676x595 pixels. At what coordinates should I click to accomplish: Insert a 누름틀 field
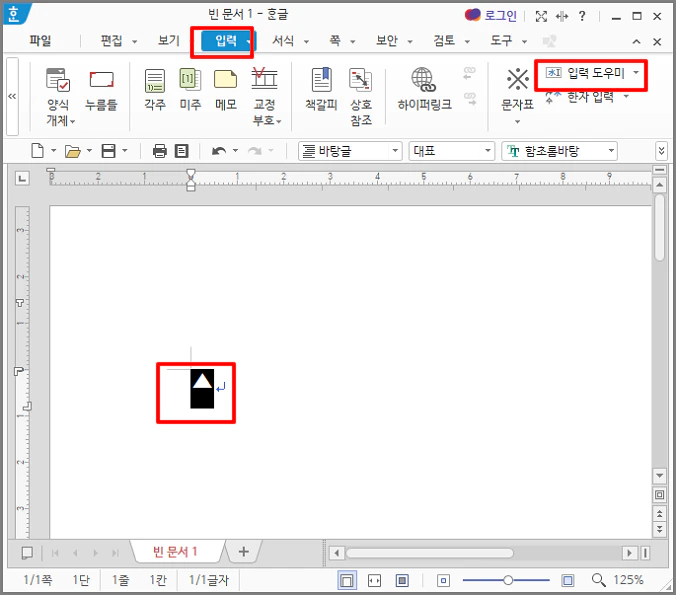[101, 90]
